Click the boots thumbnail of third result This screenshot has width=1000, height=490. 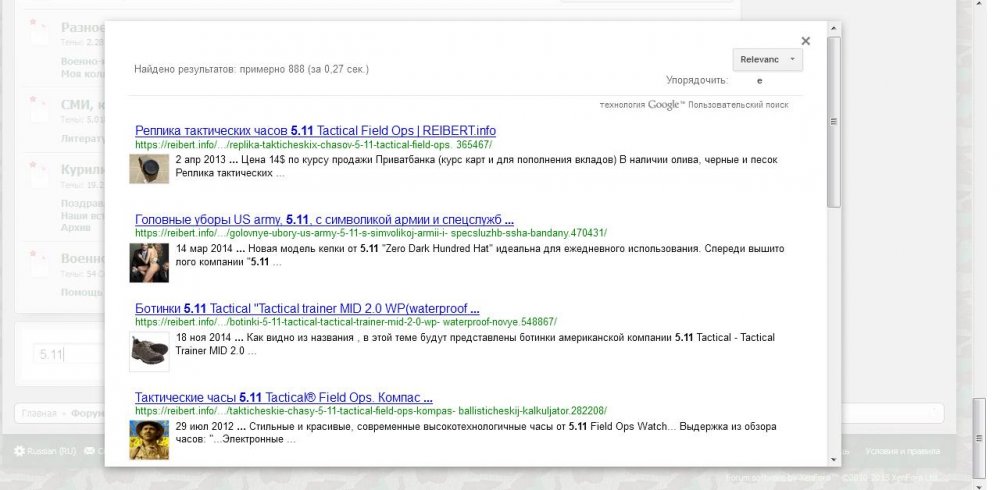[x=149, y=352]
